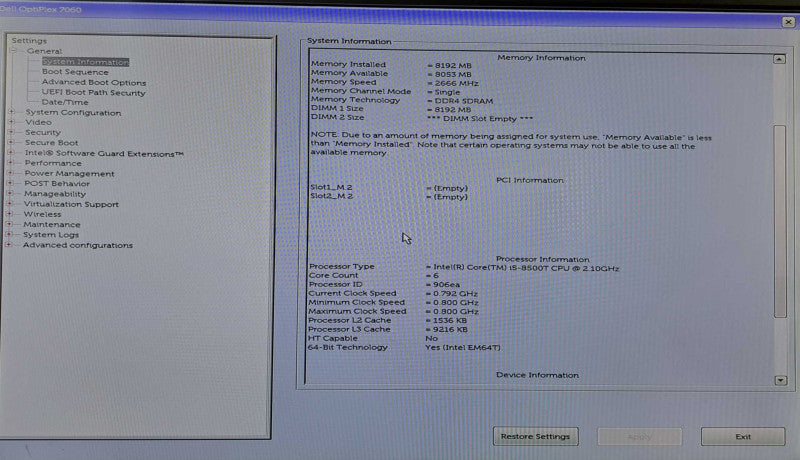Open Date/Time settings
The image size is (800, 460).
pyautogui.click(x=65, y=102)
